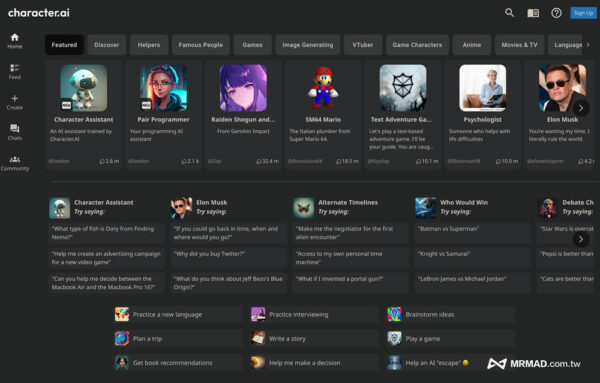Select the Featured tab
Viewport: 600px width, 383px height.
[64, 45]
